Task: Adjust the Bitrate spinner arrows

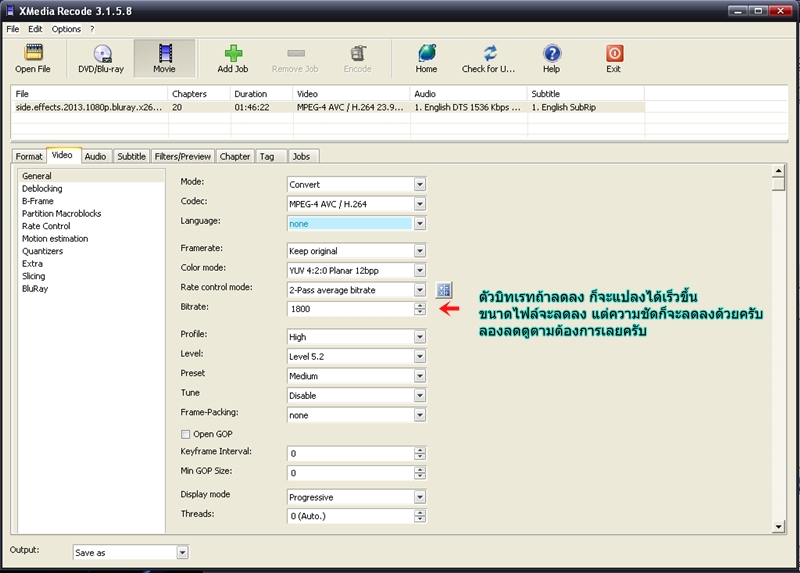Action: tap(420, 309)
